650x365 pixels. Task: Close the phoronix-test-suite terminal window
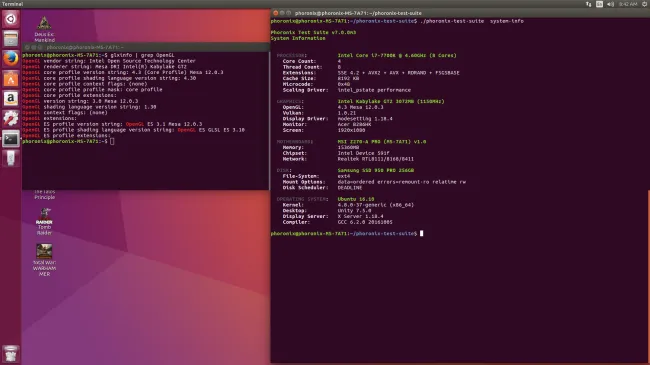(x=276, y=13)
